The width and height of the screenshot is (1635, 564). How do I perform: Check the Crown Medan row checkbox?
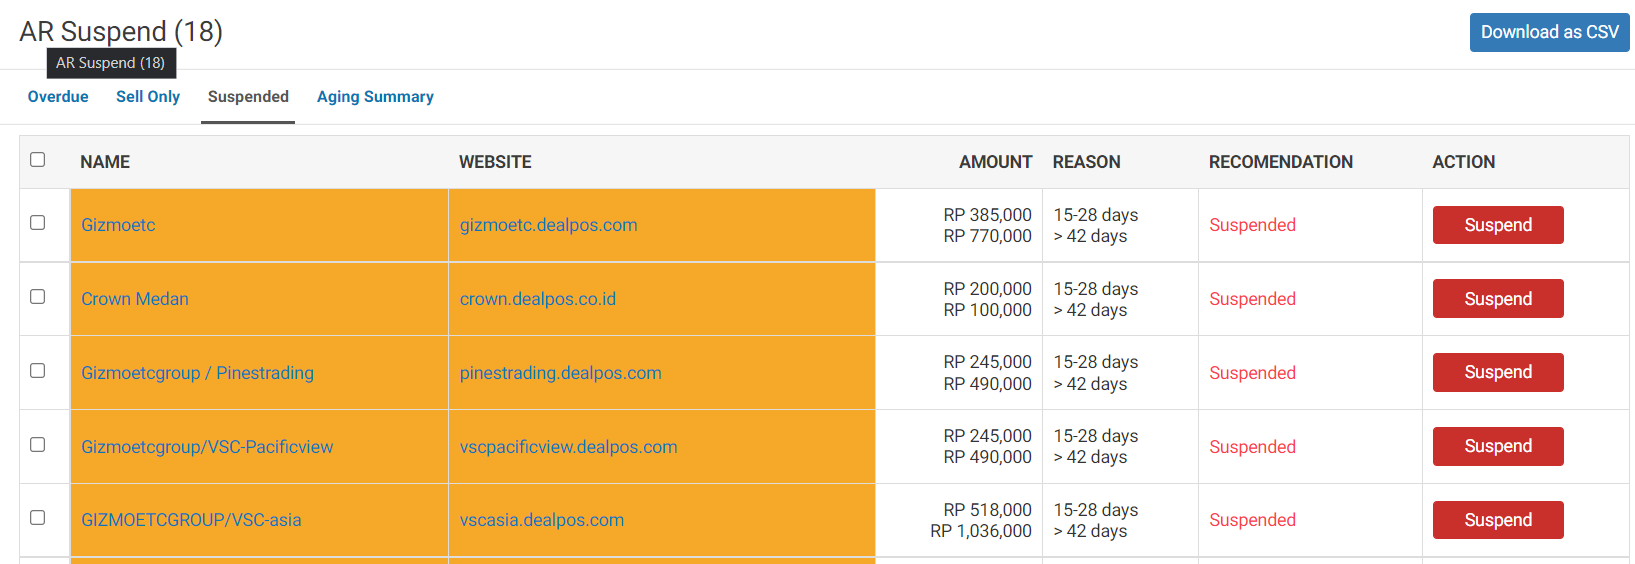pyautogui.click(x=38, y=297)
